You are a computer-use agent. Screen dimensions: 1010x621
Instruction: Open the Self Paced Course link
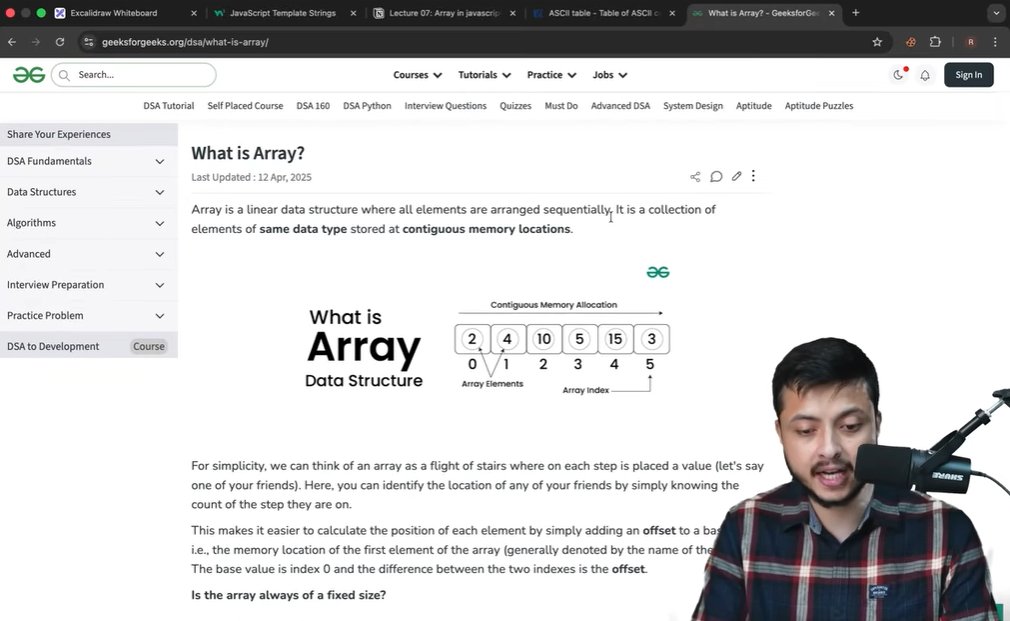245,106
